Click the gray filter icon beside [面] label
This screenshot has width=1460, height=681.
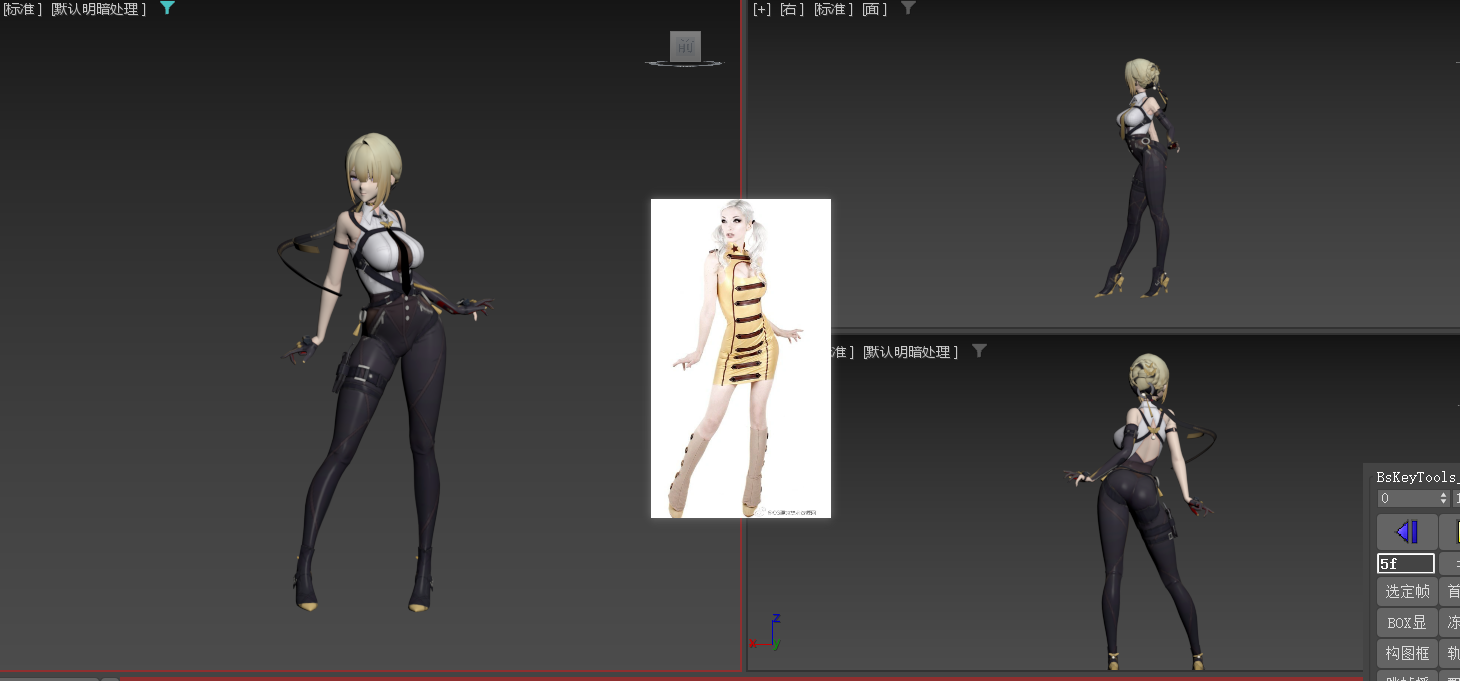[907, 8]
